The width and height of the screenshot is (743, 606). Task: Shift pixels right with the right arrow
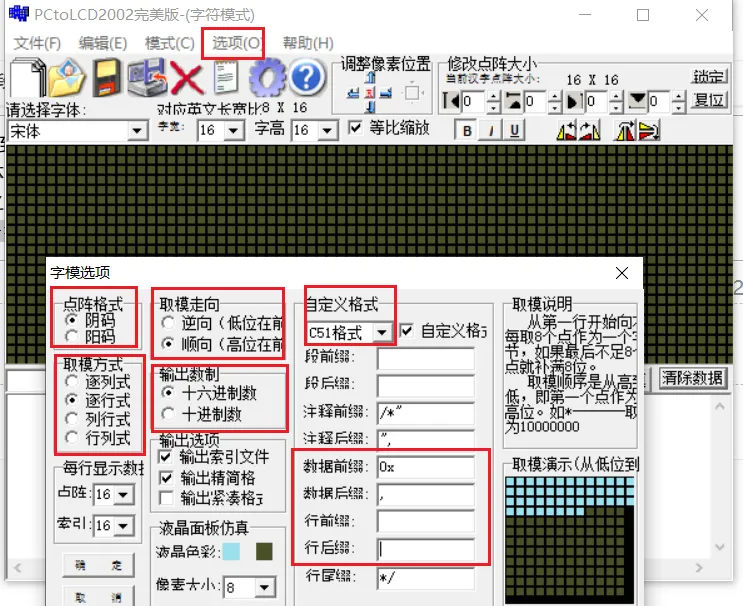coord(386,92)
